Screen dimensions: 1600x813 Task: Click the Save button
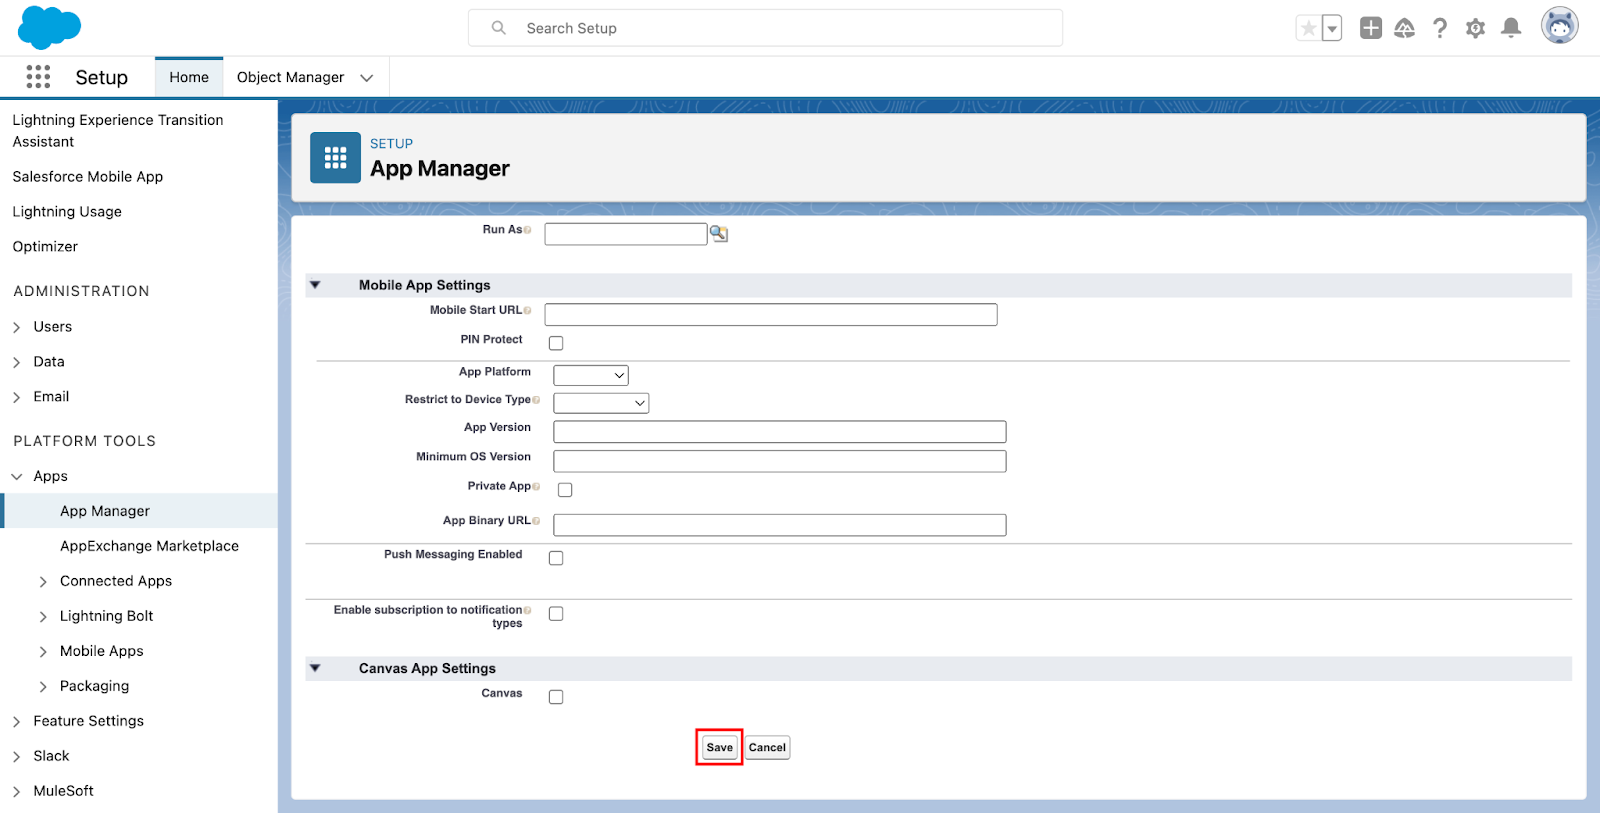[x=719, y=747]
